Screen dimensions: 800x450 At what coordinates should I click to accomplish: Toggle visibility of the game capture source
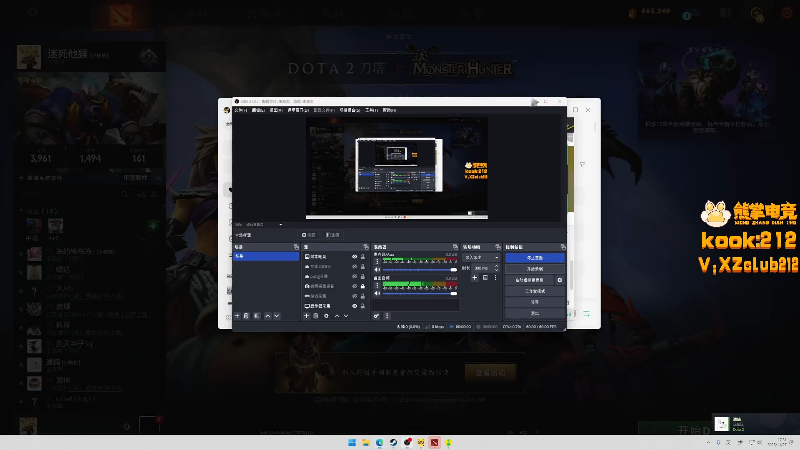point(355,296)
